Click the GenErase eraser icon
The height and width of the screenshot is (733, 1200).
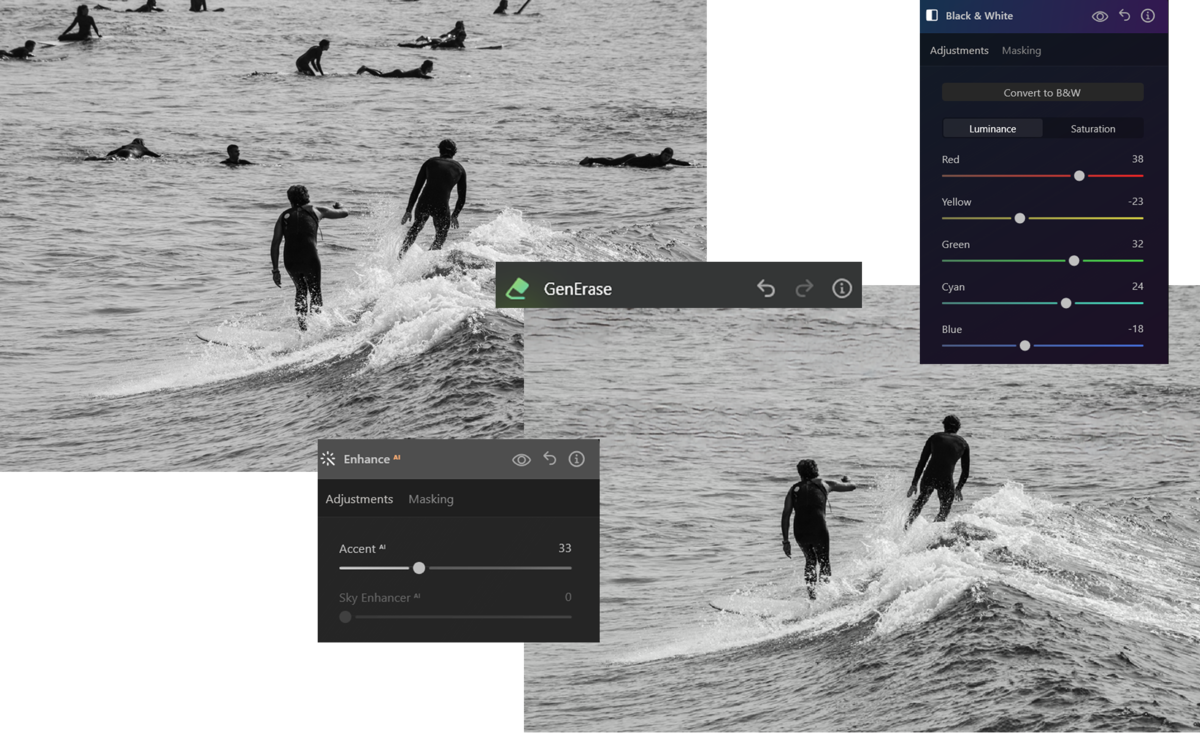pyautogui.click(x=517, y=289)
